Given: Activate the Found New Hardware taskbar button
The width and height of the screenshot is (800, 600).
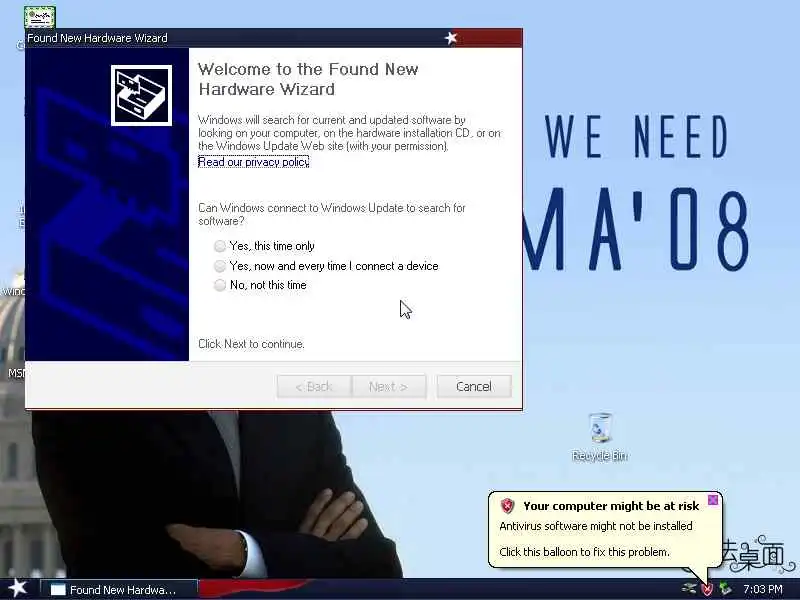Looking at the screenshot, I should coord(118,589).
